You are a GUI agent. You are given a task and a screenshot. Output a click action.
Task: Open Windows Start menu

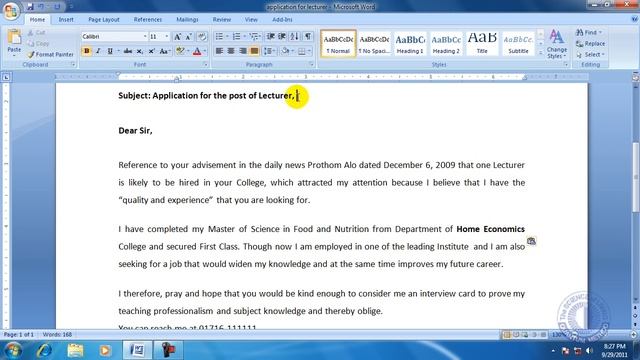click(13, 350)
